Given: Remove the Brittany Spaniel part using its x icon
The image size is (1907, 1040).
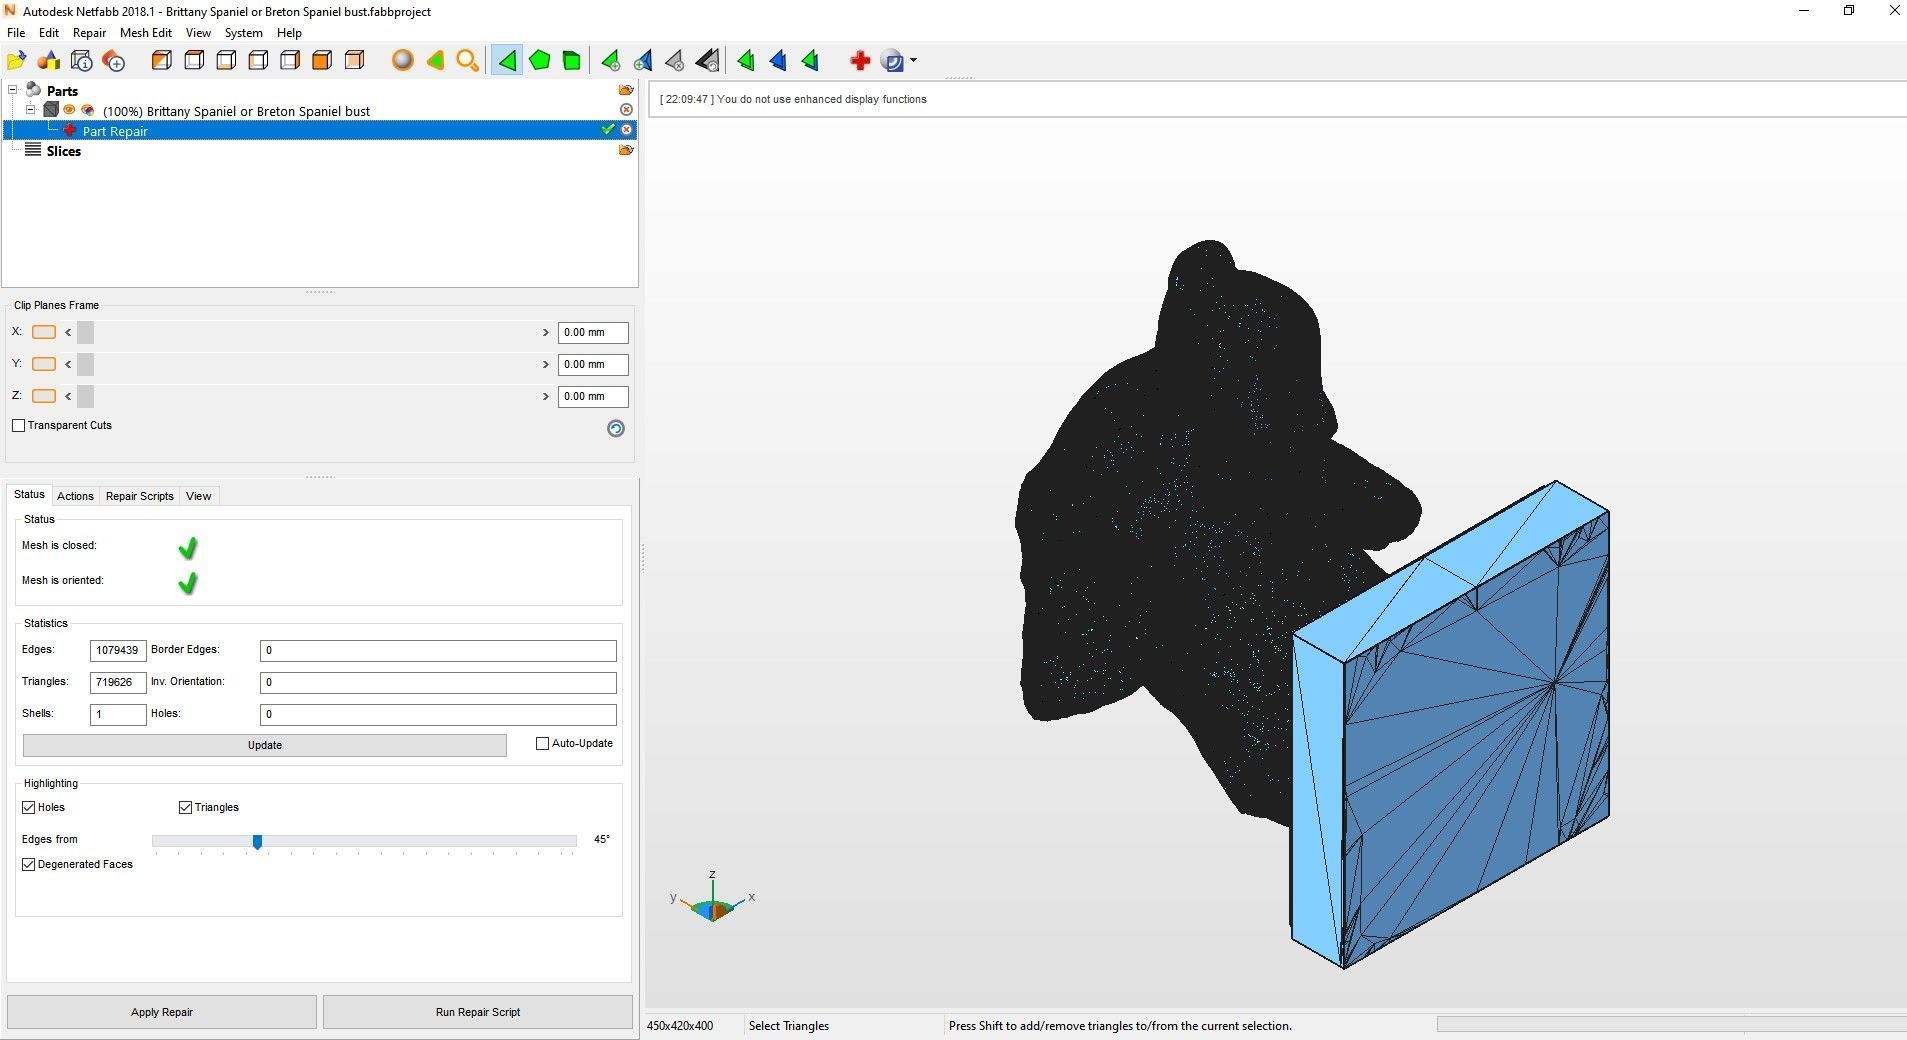Looking at the screenshot, I should point(626,110).
